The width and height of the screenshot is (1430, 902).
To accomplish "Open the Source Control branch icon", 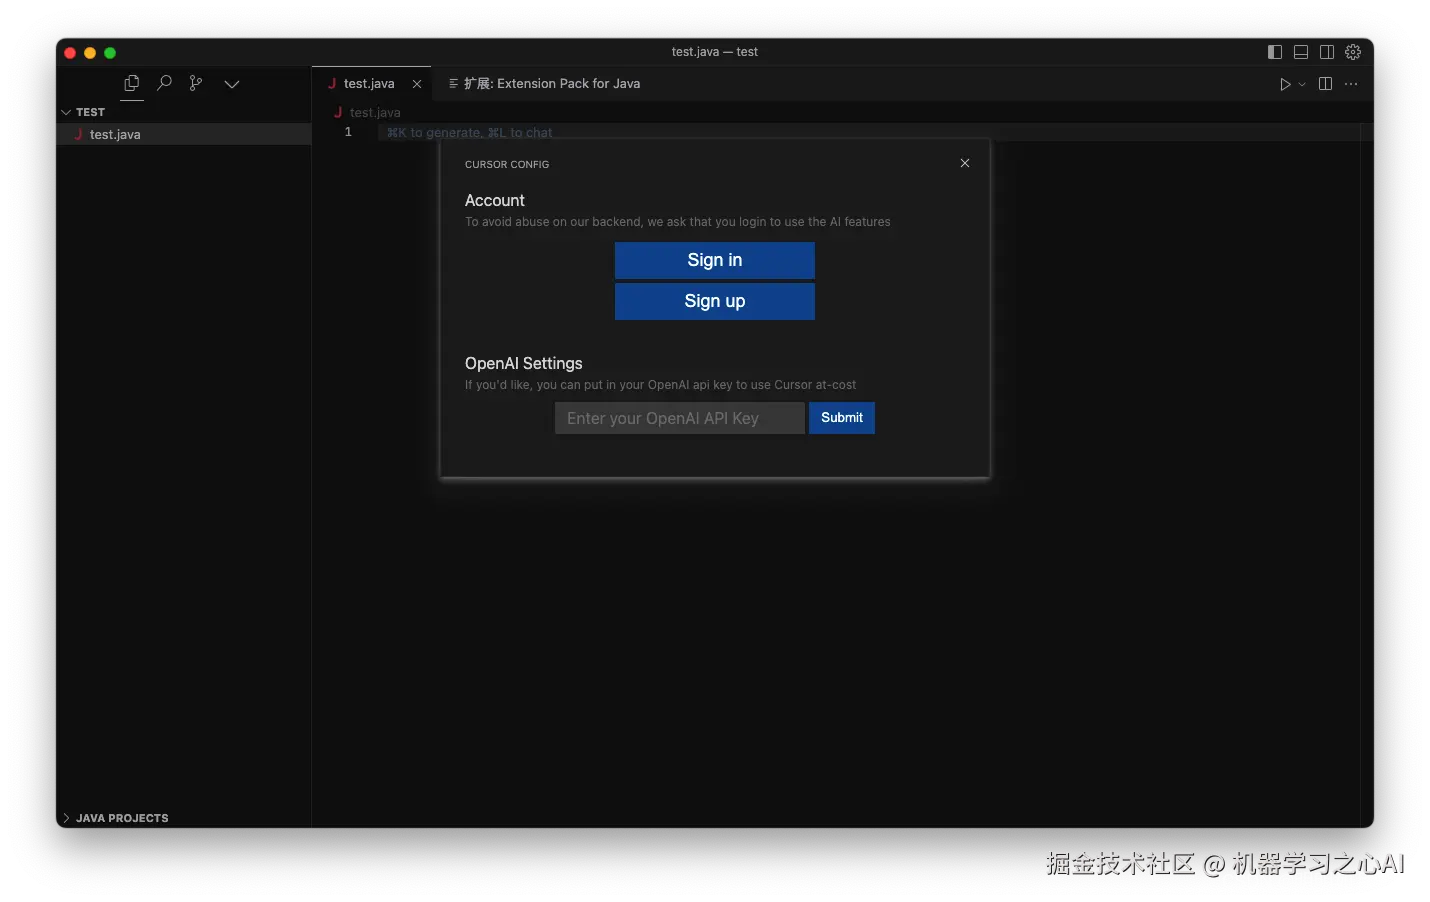I will (196, 84).
